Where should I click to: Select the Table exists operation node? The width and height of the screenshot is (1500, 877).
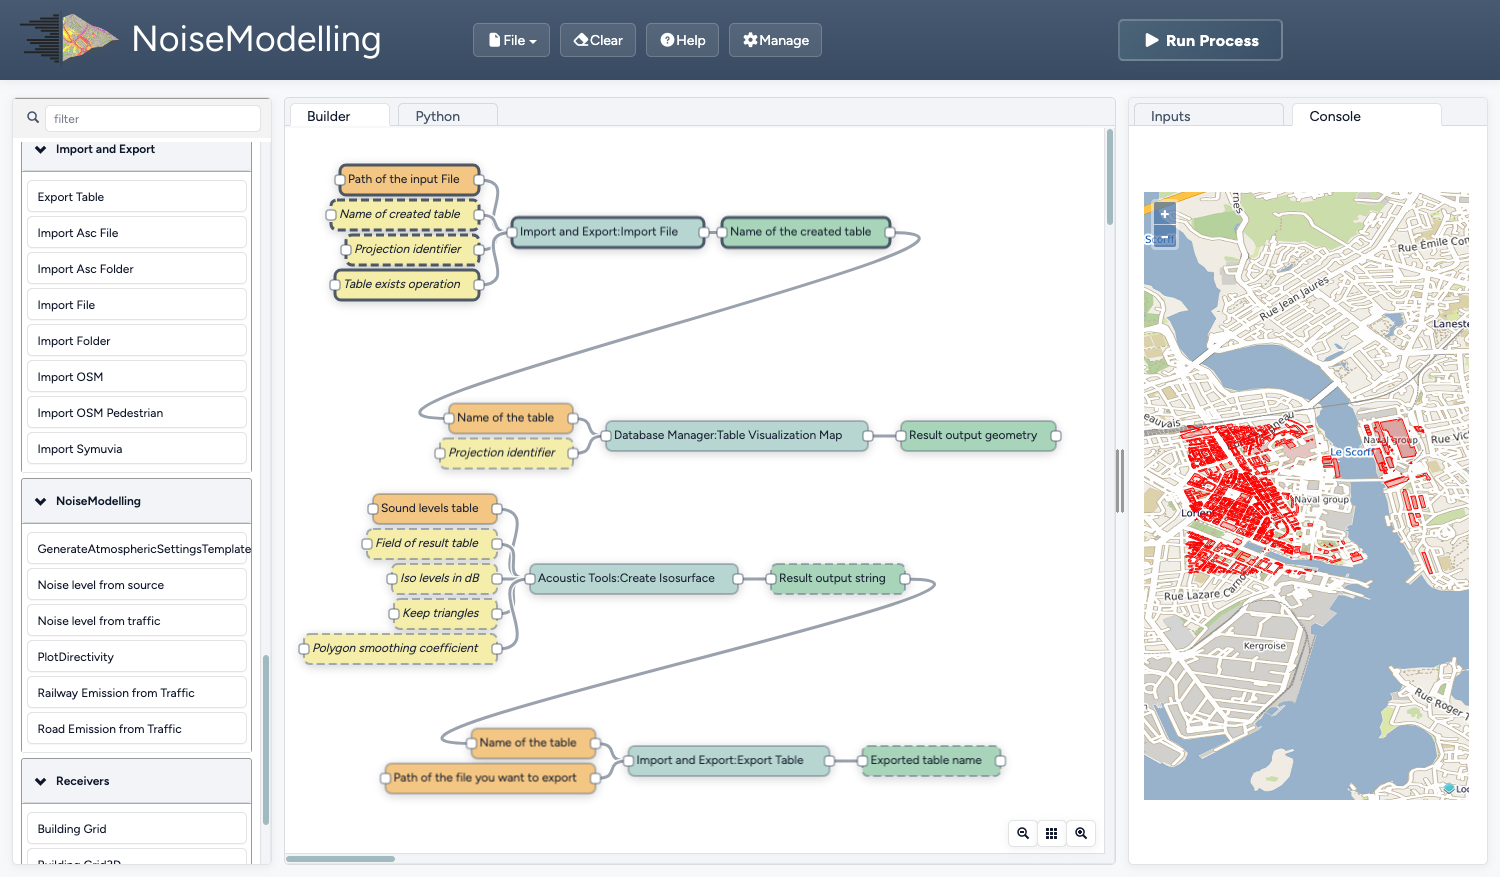(406, 285)
